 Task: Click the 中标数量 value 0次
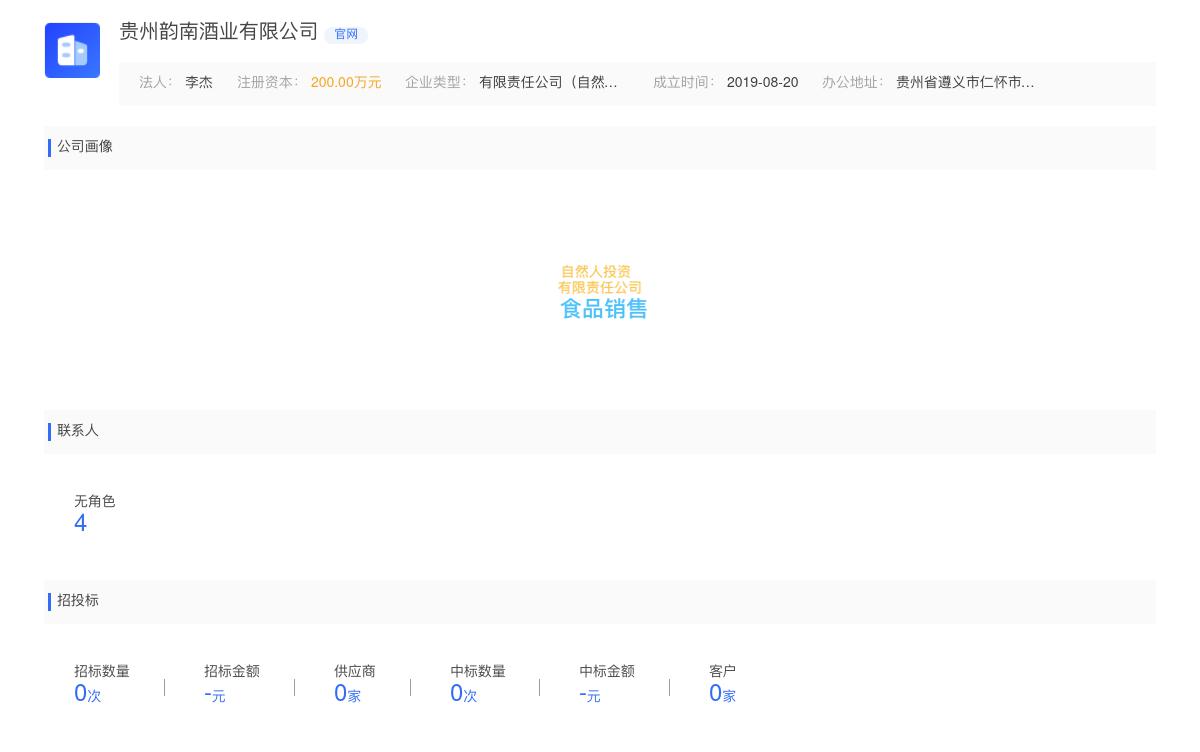pos(464,694)
